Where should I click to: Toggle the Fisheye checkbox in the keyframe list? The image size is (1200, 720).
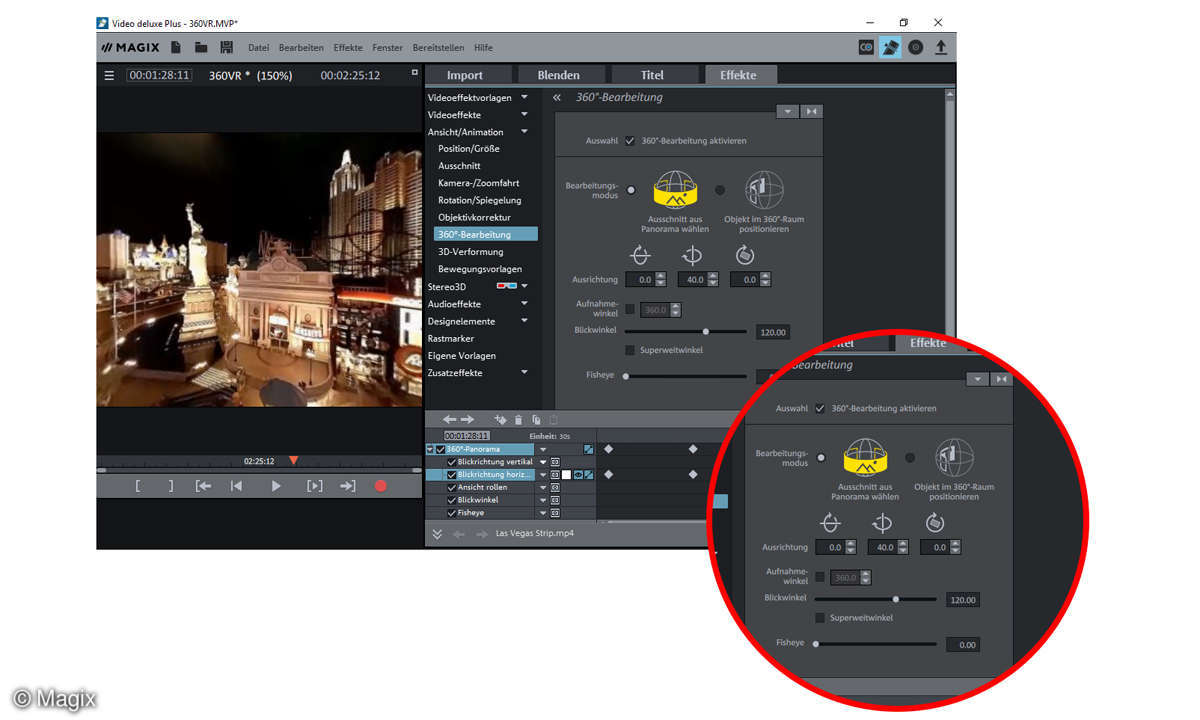tap(452, 513)
